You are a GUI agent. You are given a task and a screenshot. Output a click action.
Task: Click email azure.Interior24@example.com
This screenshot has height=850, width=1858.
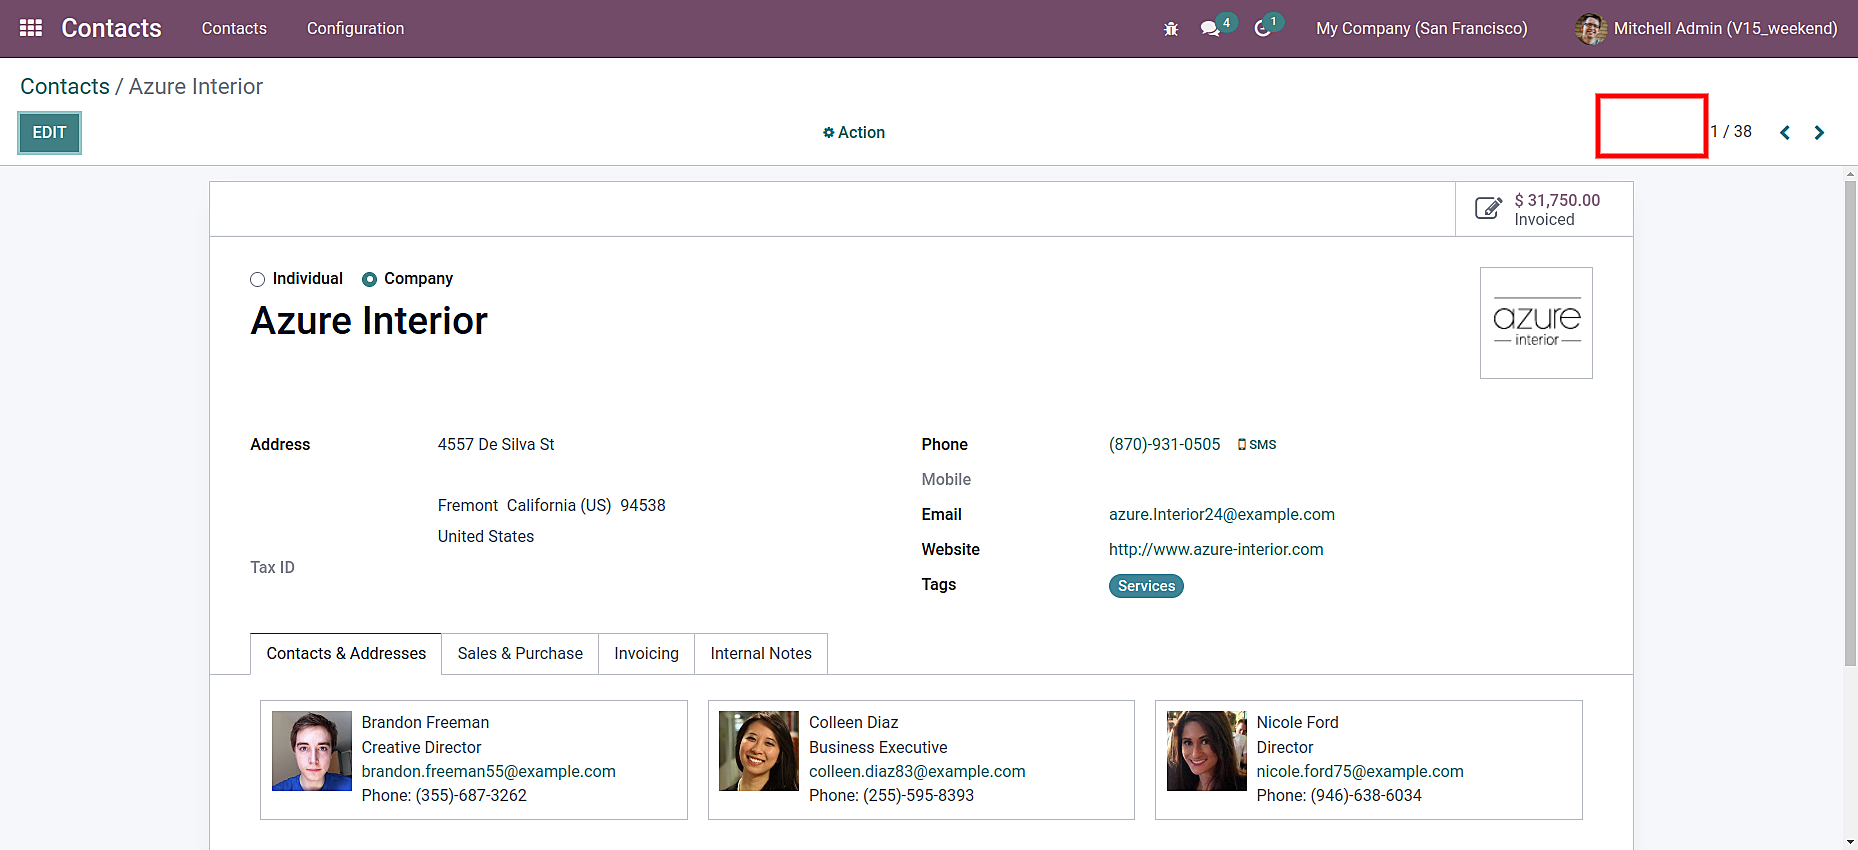point(1222,515)
